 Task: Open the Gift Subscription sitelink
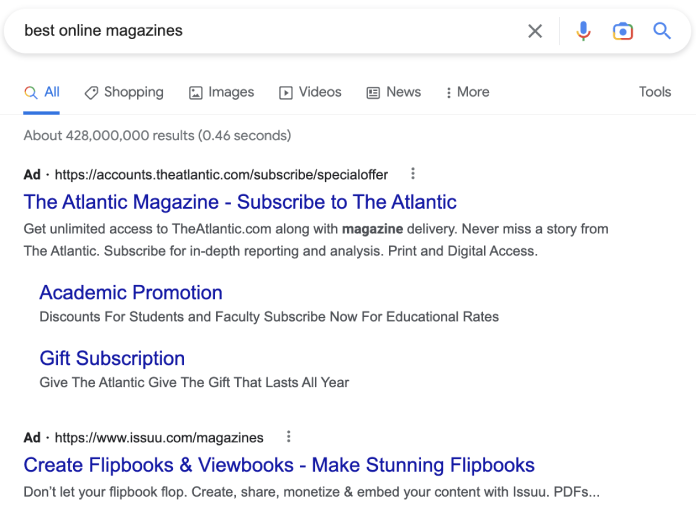point(112,358)
